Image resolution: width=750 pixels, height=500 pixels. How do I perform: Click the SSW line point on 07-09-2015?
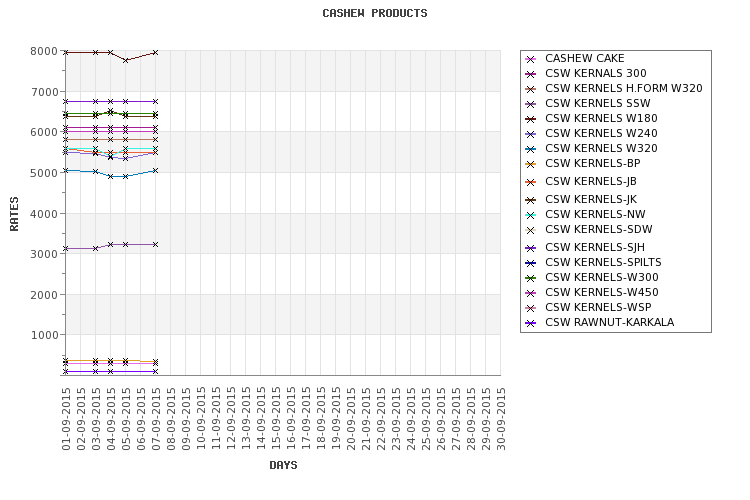pos(155,244)
